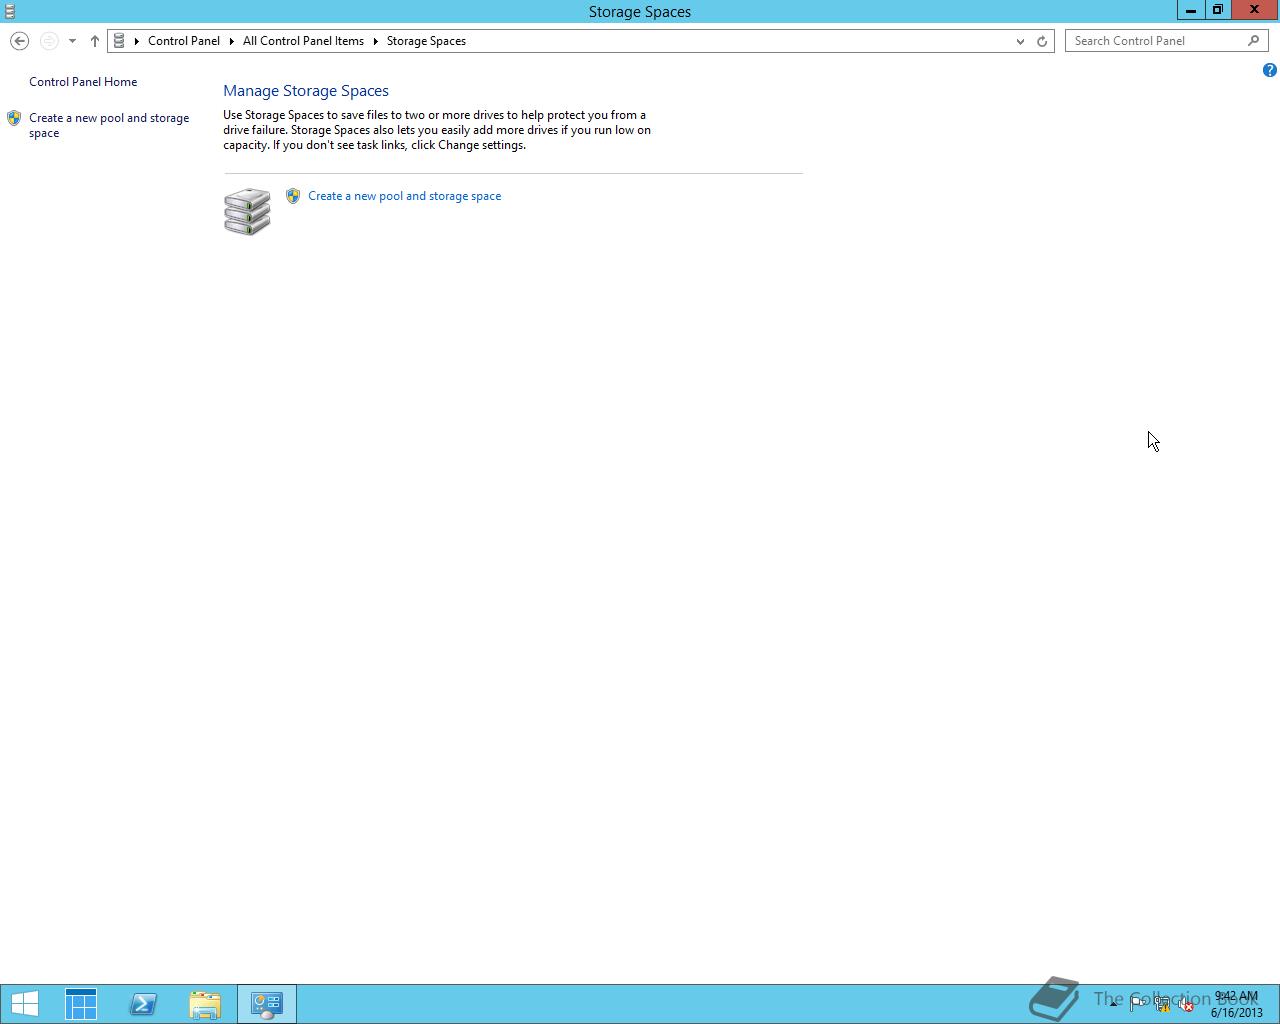This screenshot has height=1024, width=1280.
Task: Launch PowerShell from the taskbar
Action: click(143, 1004)
